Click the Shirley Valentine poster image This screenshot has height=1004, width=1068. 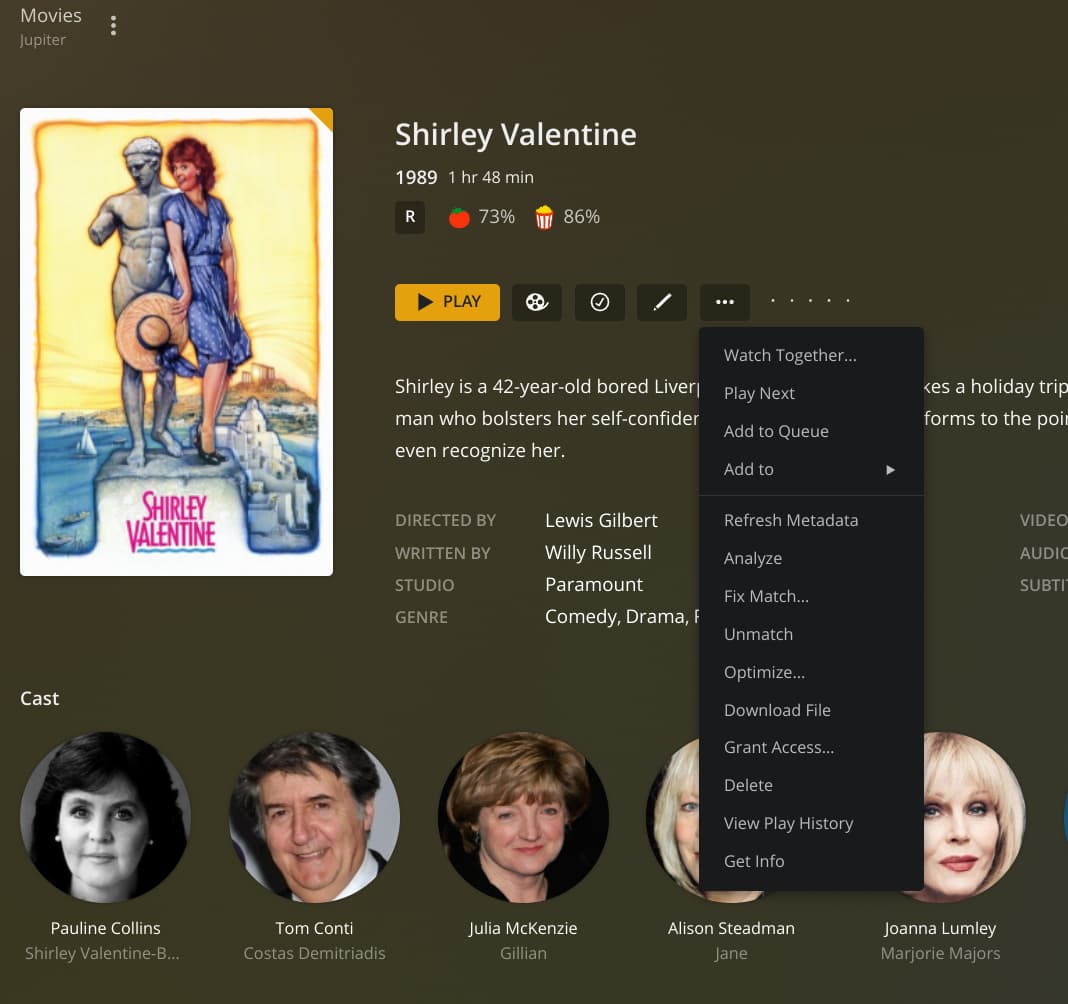click(x=176, y=341)
